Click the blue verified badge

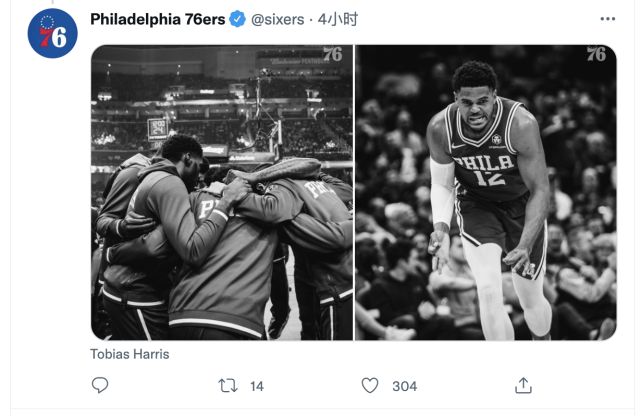[237, 19]
